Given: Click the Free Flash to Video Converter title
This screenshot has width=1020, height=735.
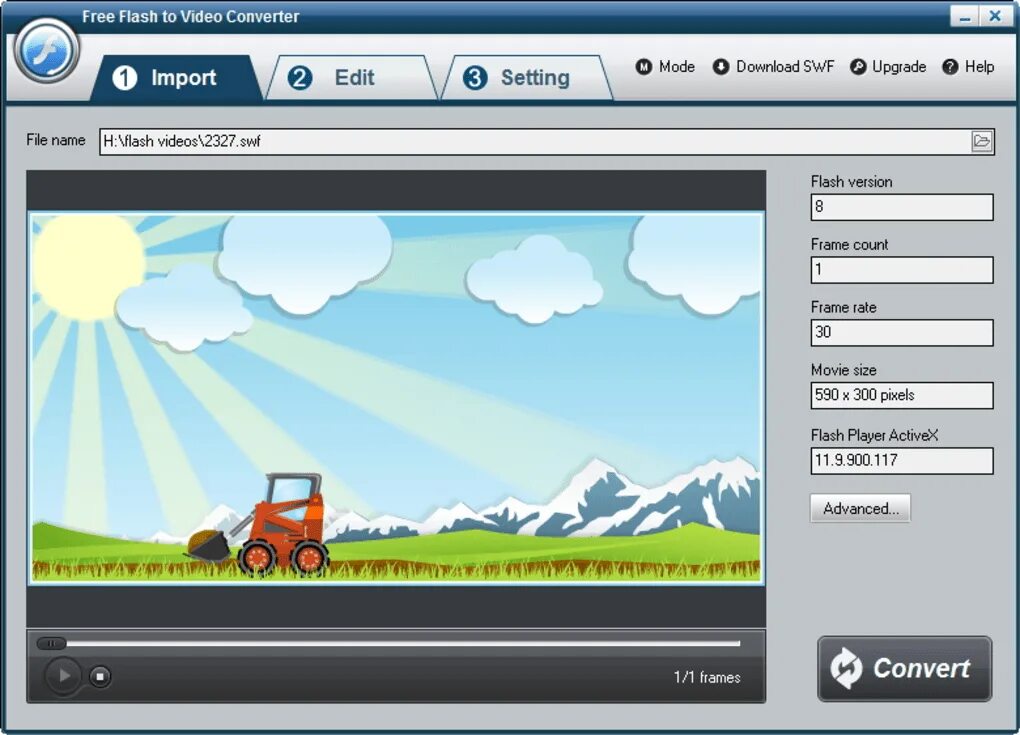Looking at the screenshot, I should pyautogui.click(x=190, y=17).
